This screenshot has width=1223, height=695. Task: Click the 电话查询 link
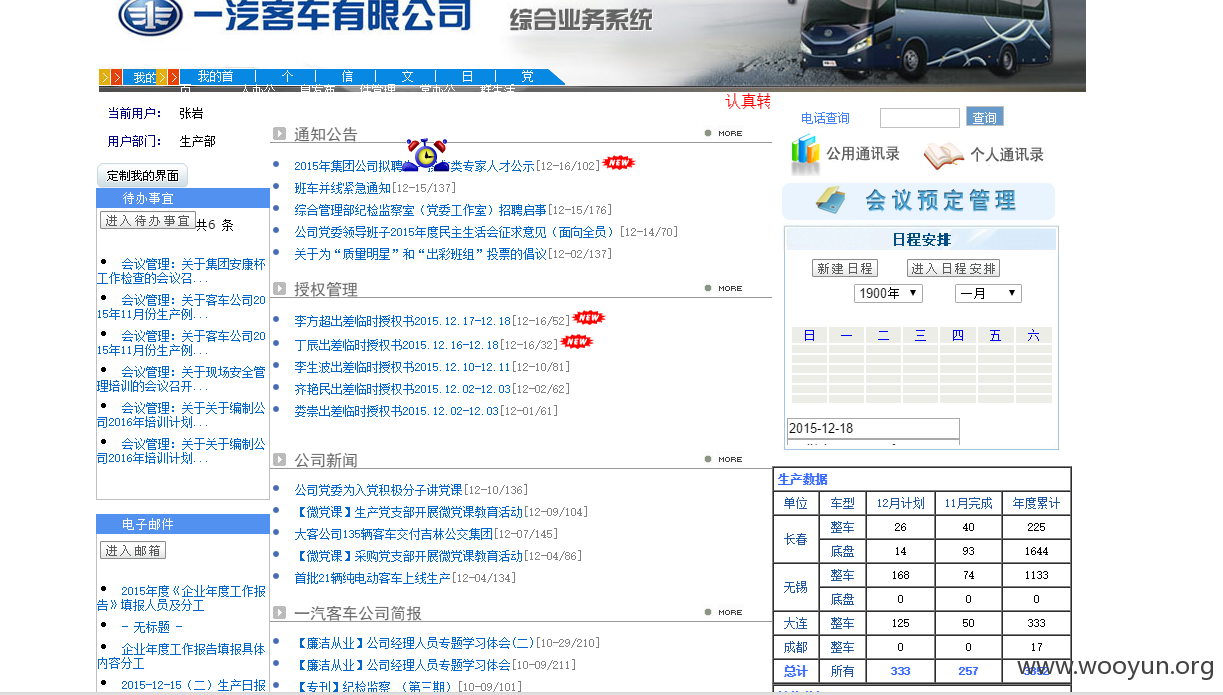point(825,118)
